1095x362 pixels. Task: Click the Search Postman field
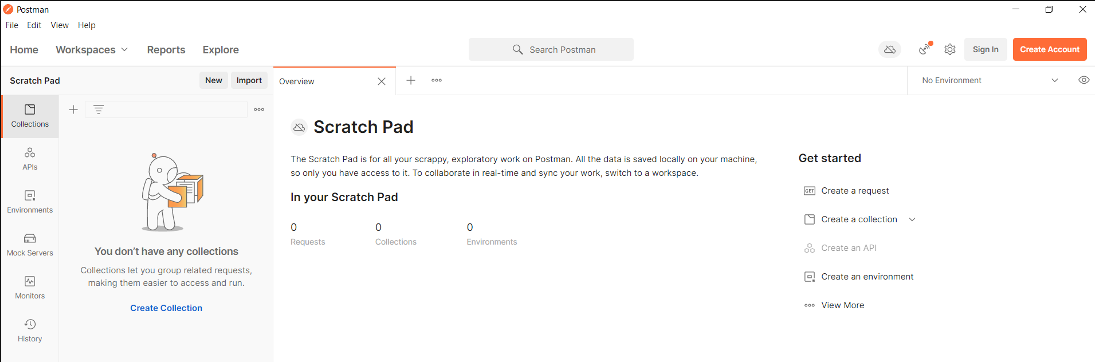551,50
